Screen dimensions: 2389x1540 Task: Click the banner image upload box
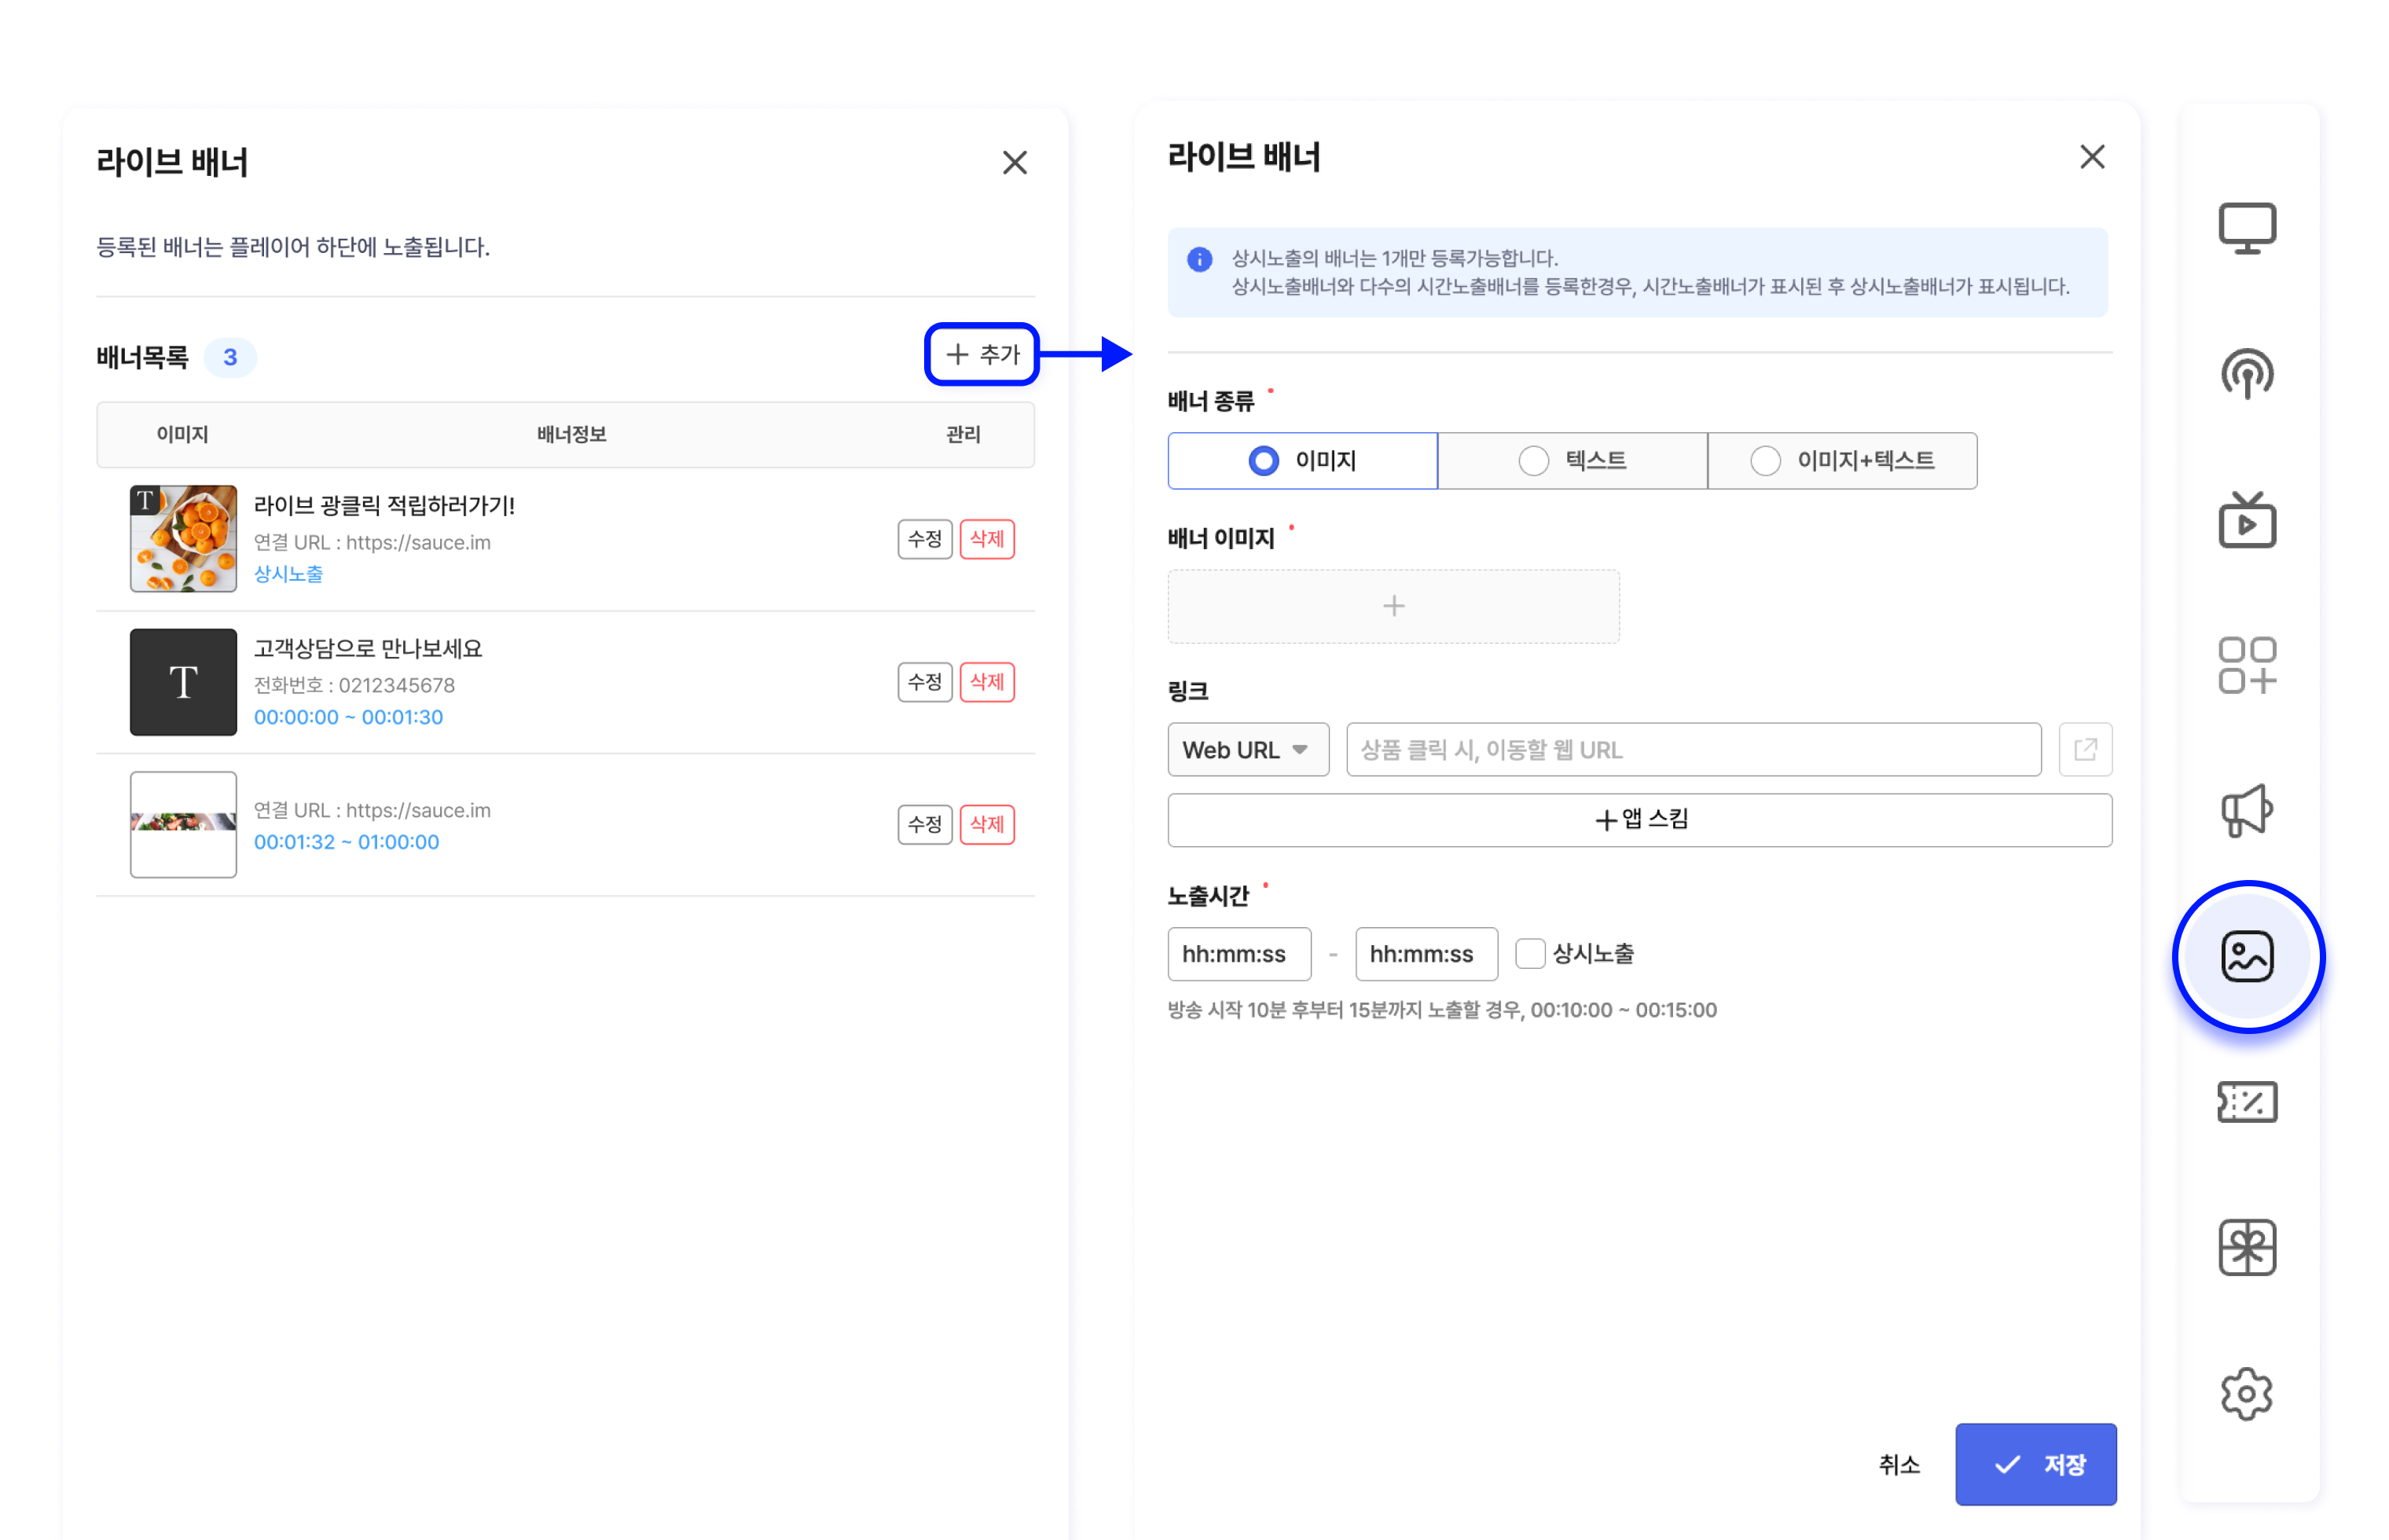1393,606
